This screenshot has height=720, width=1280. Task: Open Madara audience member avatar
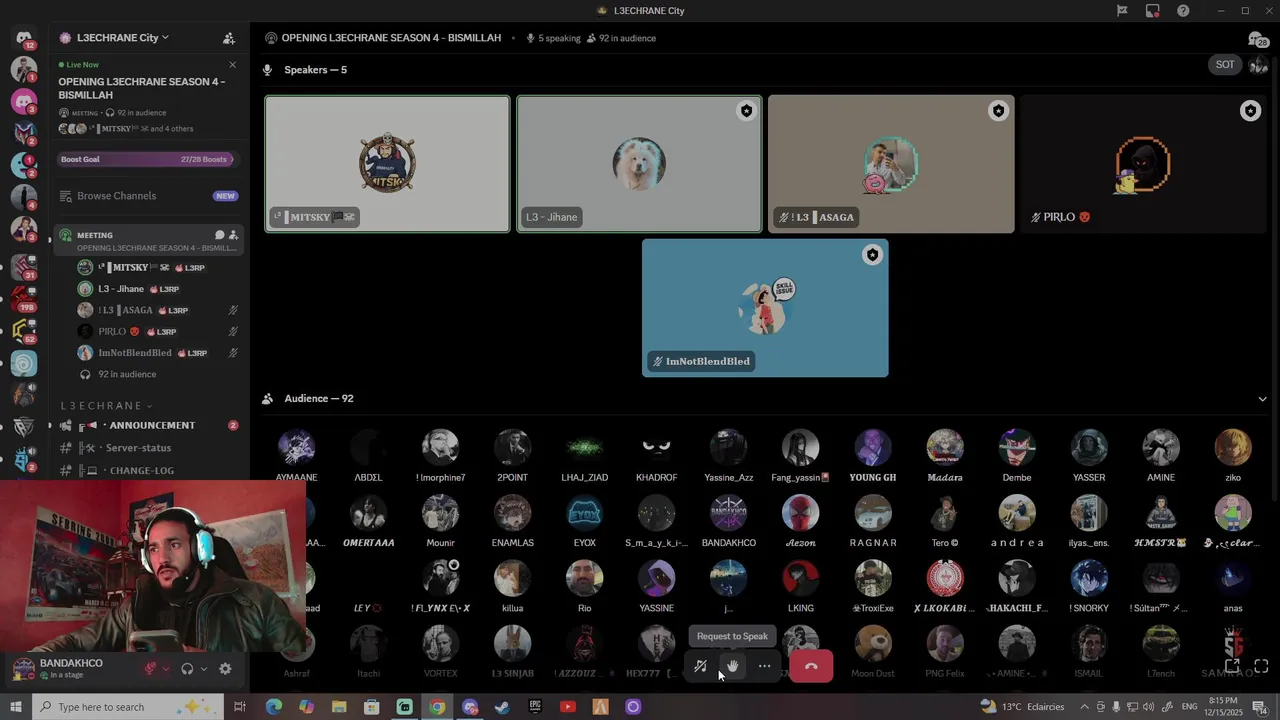[945, 448]
